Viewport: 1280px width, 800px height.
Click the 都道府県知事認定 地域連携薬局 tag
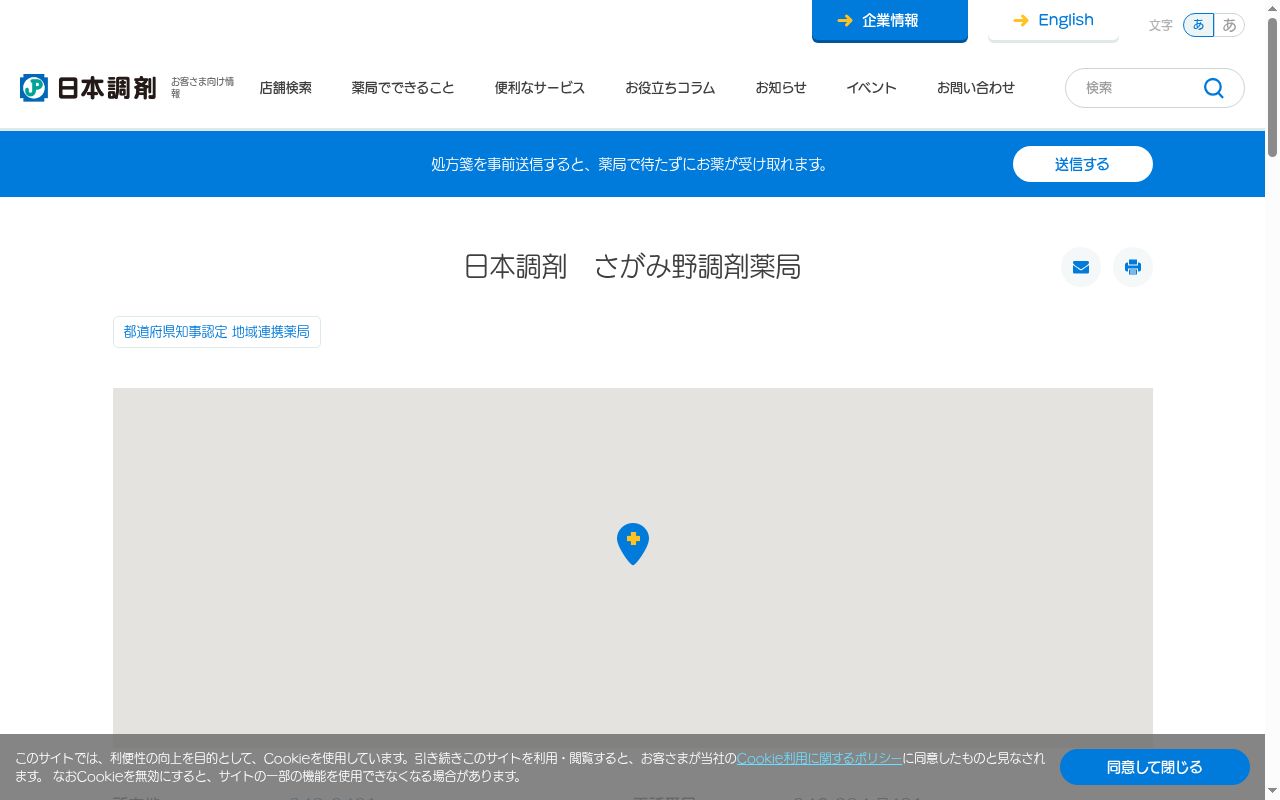click(x=217, y=332)
